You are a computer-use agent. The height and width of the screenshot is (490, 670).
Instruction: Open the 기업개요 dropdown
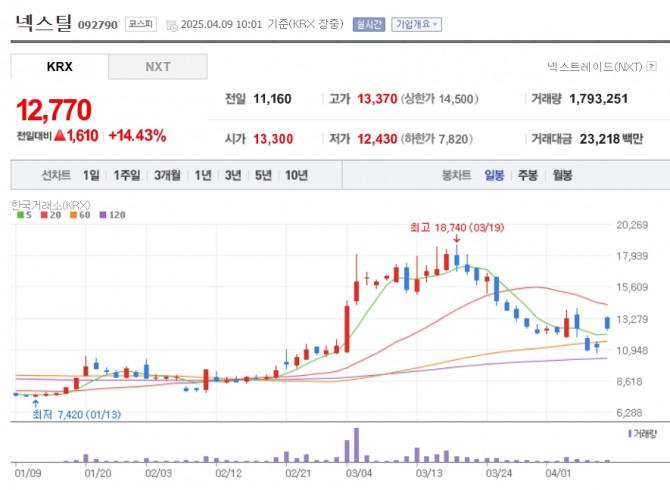(x=417, y=24)
